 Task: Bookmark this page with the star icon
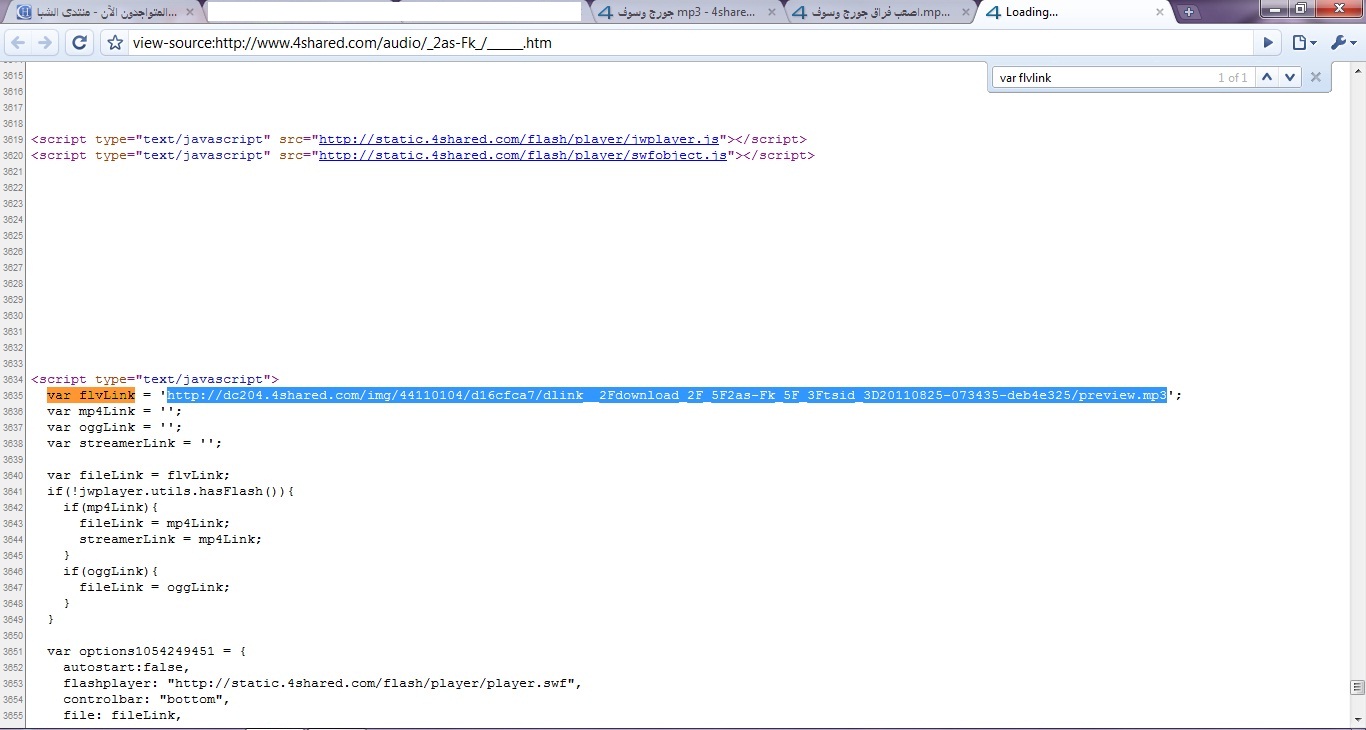click(x=115, y=43)
